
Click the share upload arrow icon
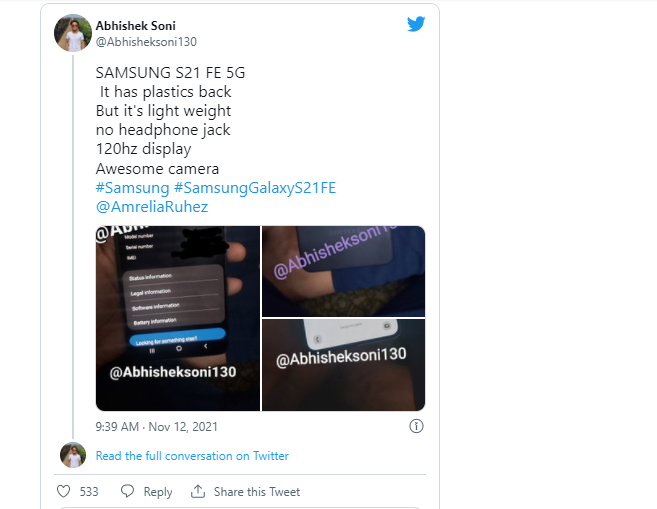[198, 491]
